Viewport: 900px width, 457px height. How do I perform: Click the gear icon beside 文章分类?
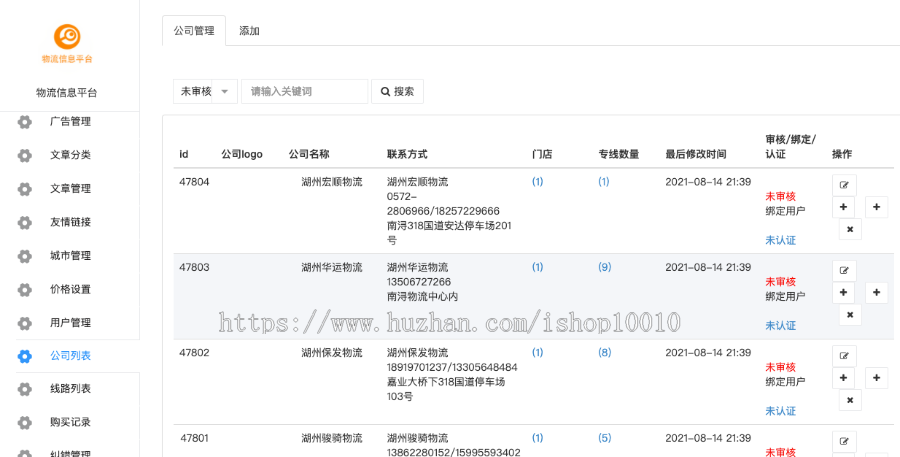tap(25, 155)
